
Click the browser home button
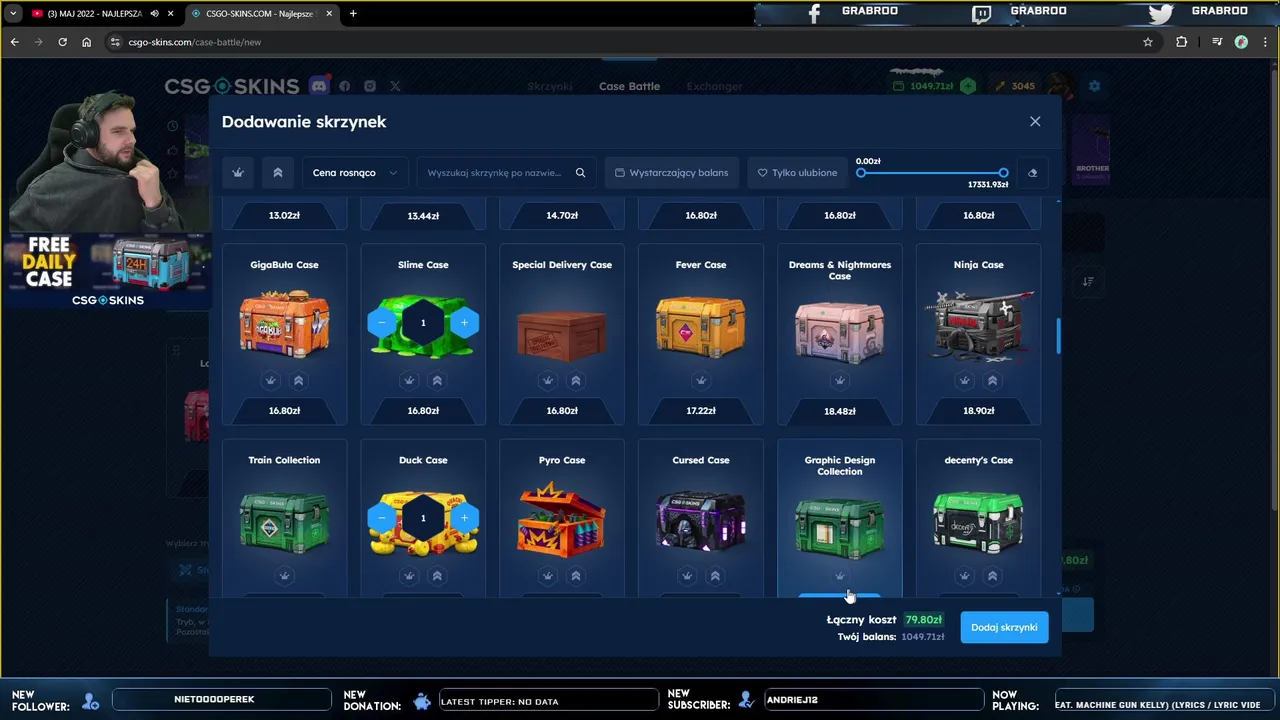pos(86,42)
